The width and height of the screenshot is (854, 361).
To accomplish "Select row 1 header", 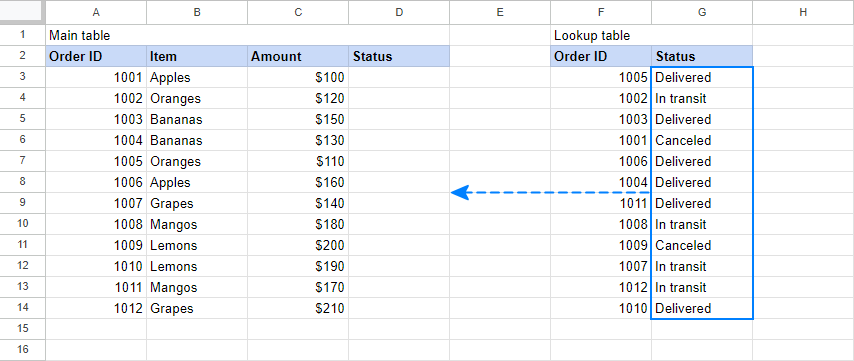I will tap(22, 35).
